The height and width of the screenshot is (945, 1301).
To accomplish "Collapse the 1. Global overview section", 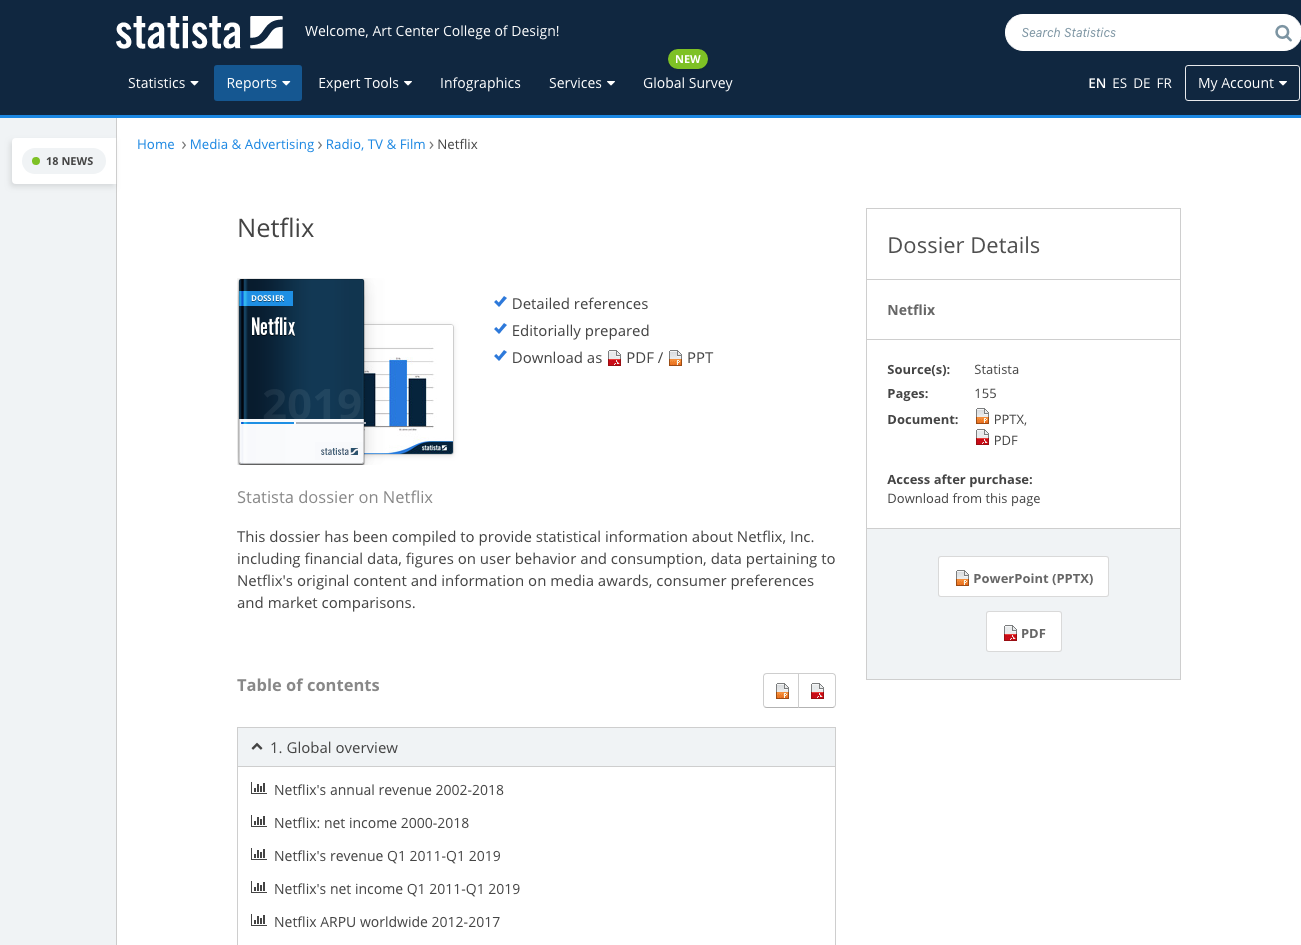I will tap(536, 747).
